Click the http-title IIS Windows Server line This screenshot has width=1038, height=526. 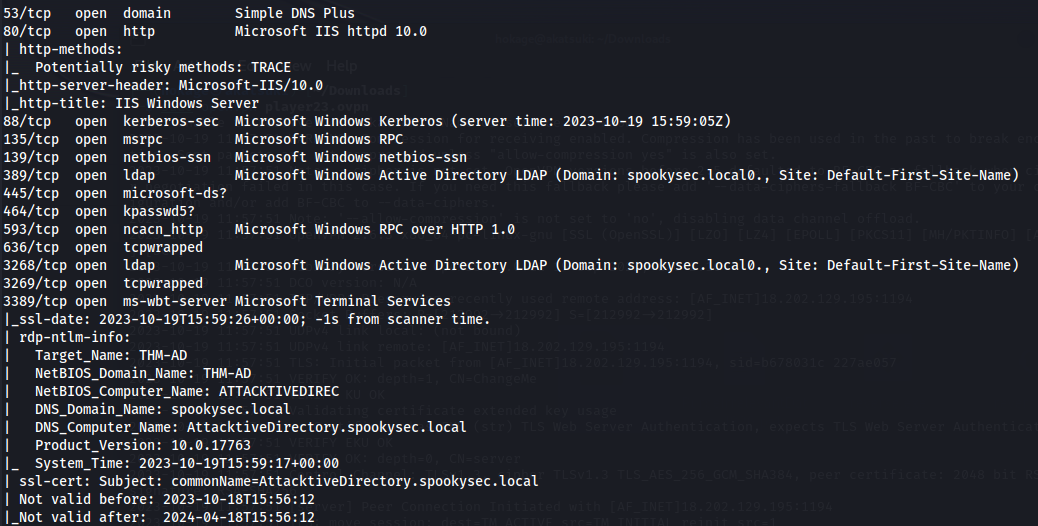coord(131,103)
